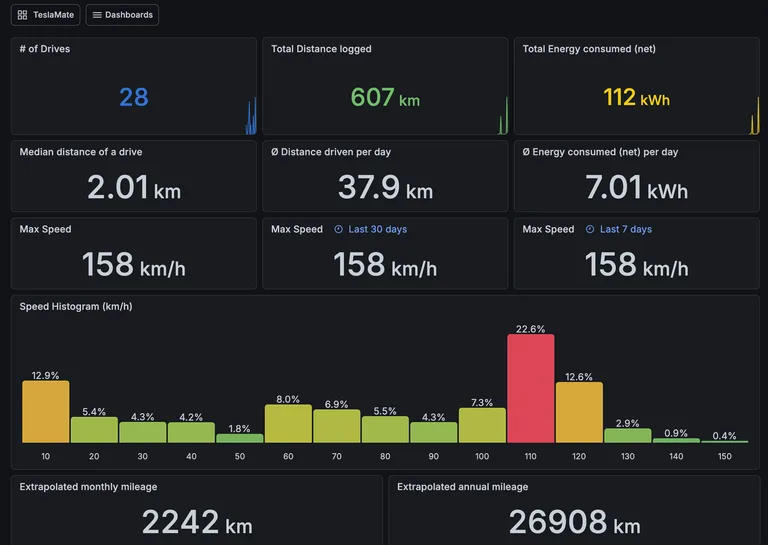Click the 100 km/h histogram bar
Screen dimensions: 768x545
tap(482, 426)
